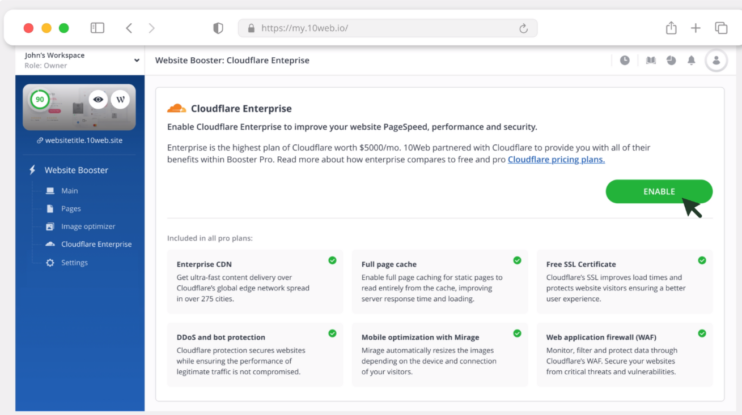Click the PageSpeed score 90 badge
742x415 pixels.
tap(40, 100)
